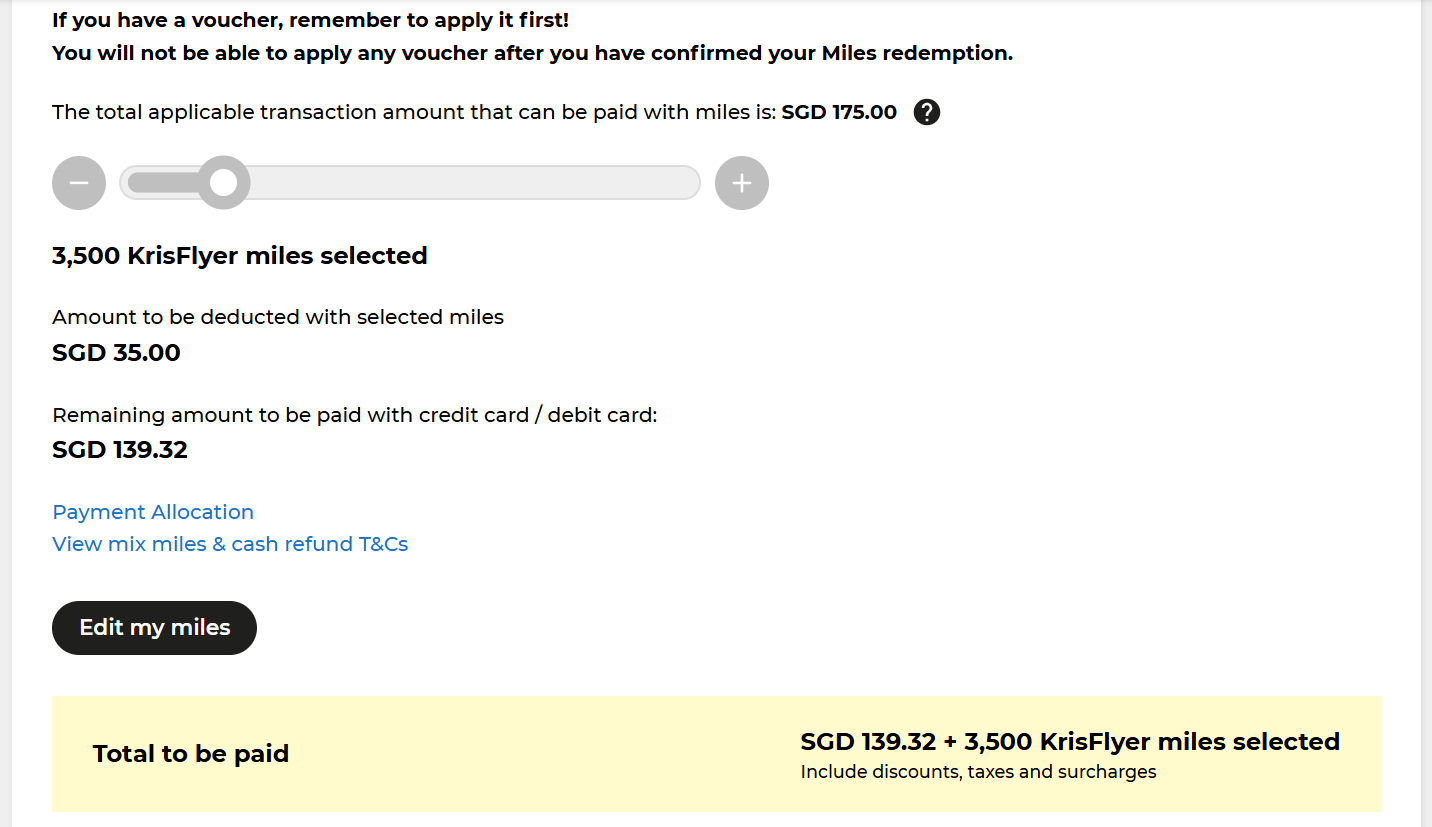
Task: Select the round increment icon beside the slider
Action: [741, 183]
